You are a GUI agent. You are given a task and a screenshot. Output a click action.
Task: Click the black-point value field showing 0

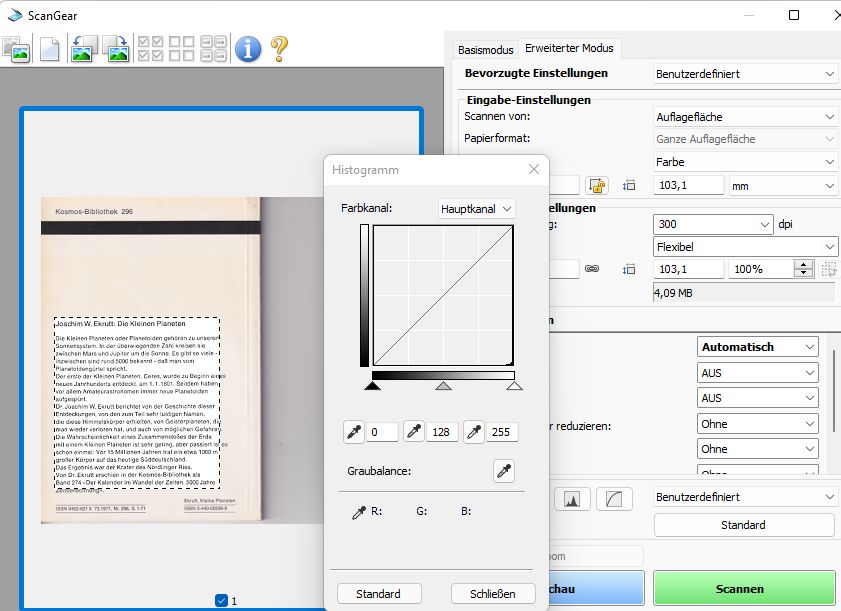382,432
